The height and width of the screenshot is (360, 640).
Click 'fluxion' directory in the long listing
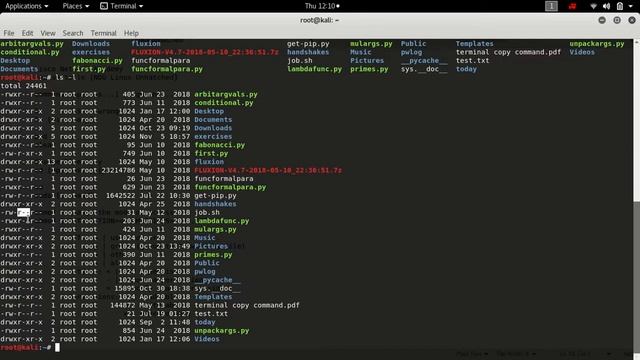pos(209,162)
